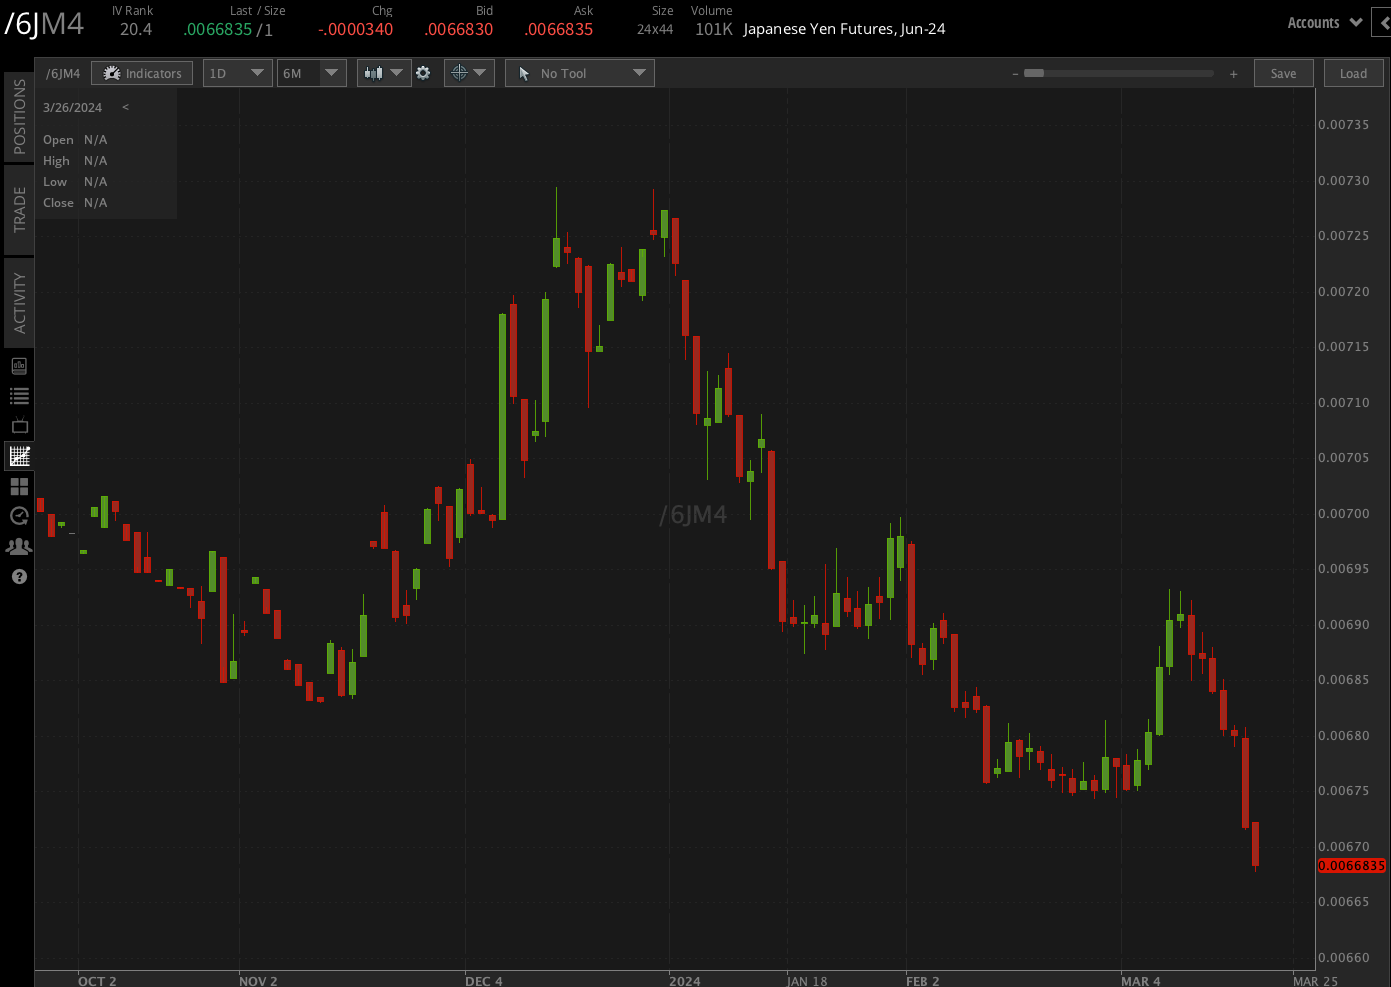Click the MAR 4 date axis label
1391x987 pixels.
1141,980
